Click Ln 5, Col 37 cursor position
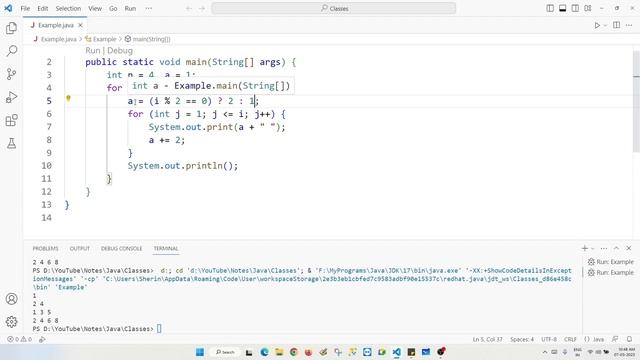The width and height of the screenshot is (640, 360). [487, 340]
